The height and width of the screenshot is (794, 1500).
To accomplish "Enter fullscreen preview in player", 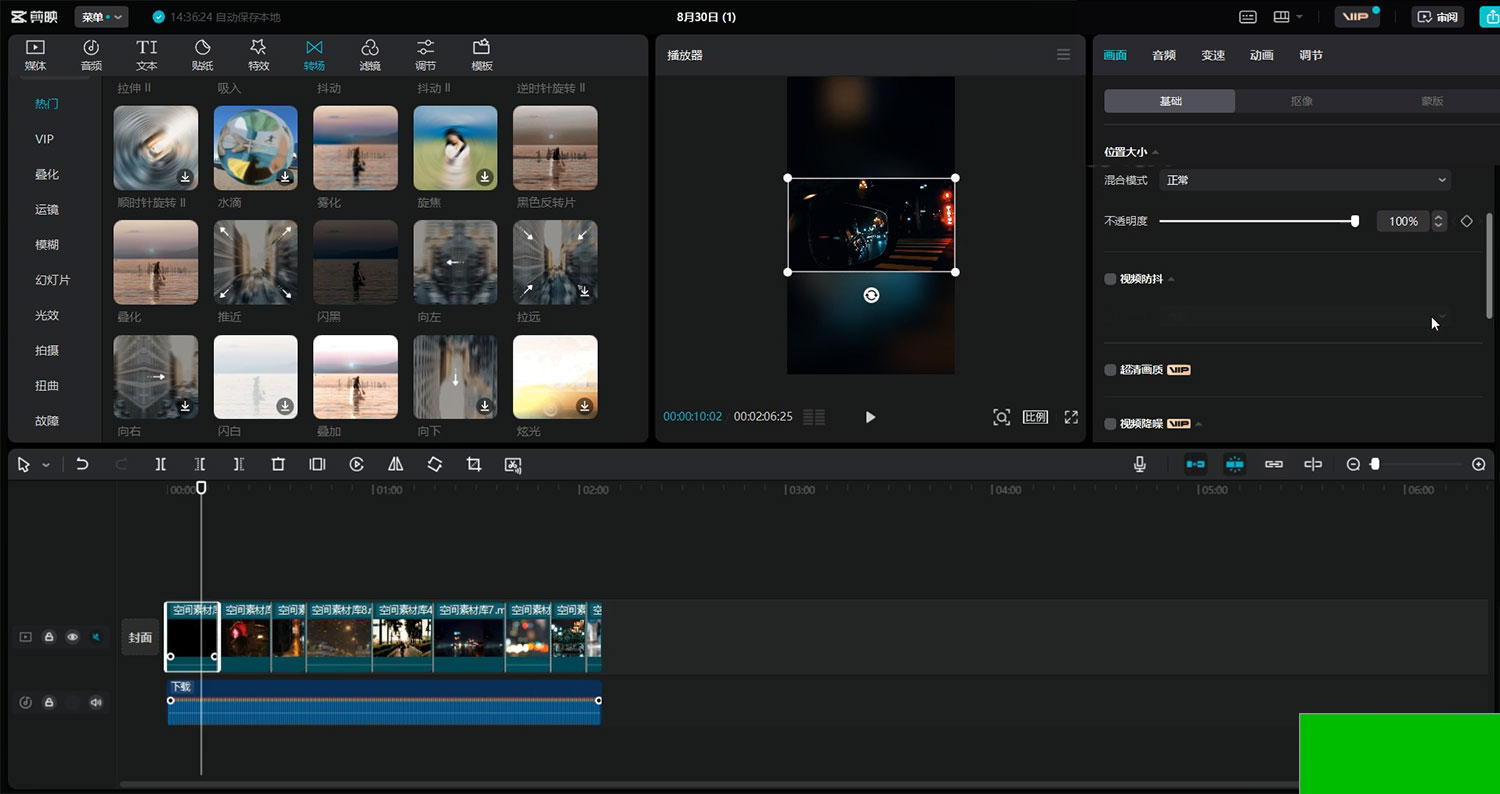I will [1071, 417].
